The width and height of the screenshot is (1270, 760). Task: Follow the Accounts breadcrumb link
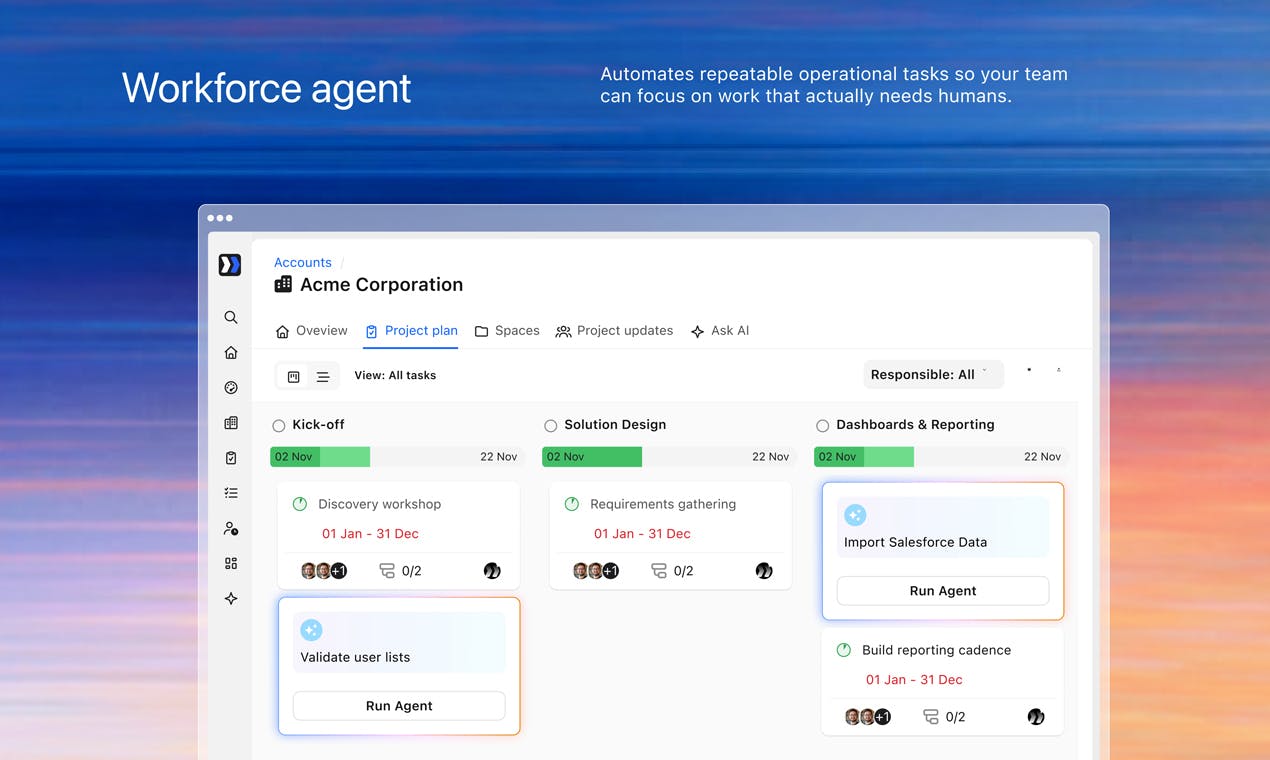303,262
